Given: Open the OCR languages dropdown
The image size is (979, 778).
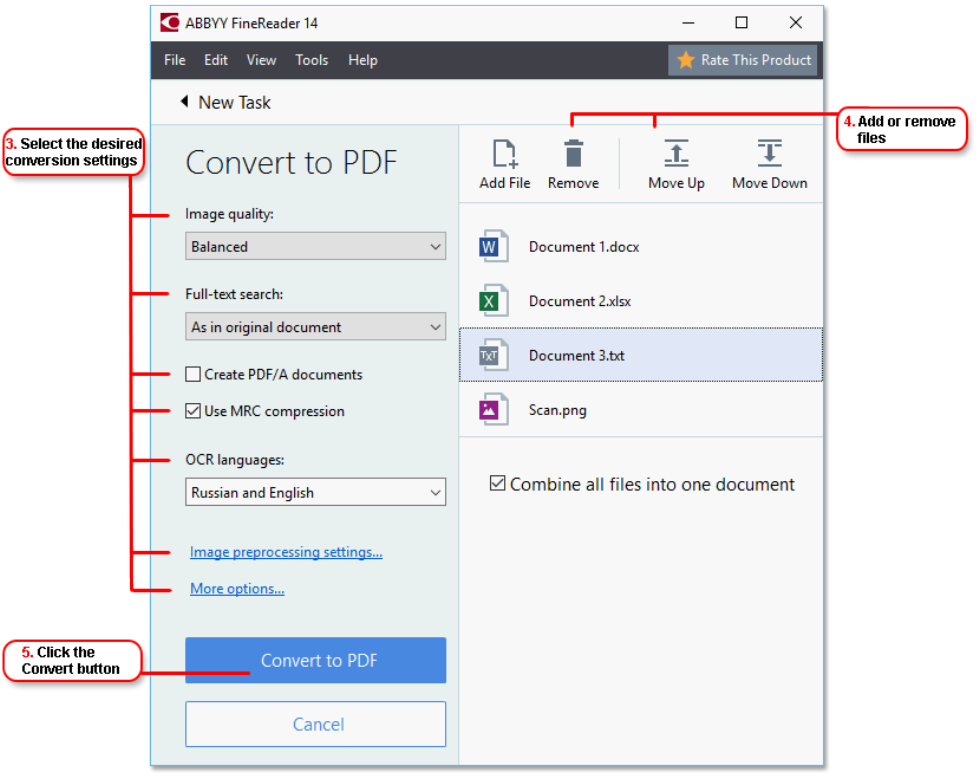Looking at the screenshot, I should click(315, 492).
